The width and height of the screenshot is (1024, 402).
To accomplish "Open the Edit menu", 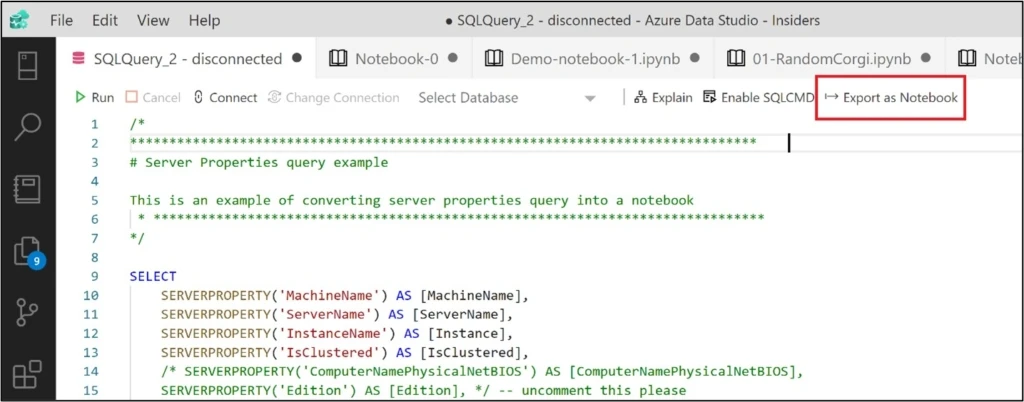I will [104, 20].
